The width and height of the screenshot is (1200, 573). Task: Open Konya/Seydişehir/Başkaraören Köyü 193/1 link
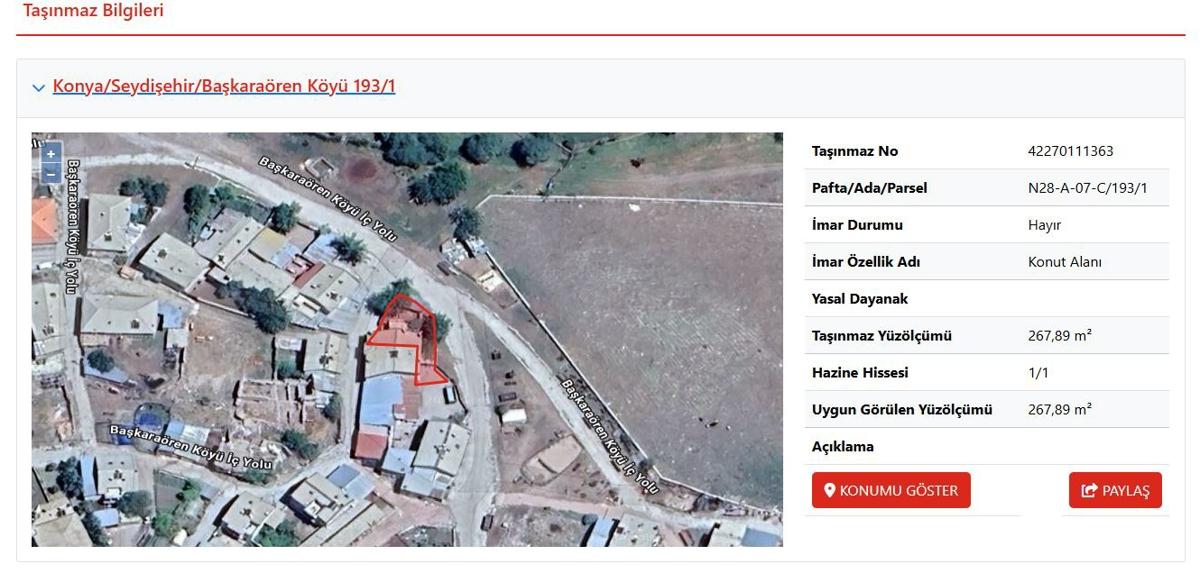224,86
